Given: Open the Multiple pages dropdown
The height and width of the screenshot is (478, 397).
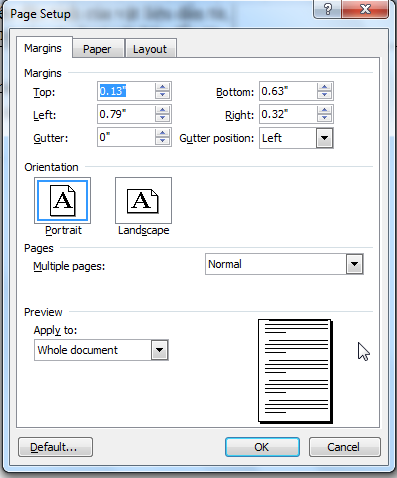Looking at the screenshot, I should click(354, 264).
